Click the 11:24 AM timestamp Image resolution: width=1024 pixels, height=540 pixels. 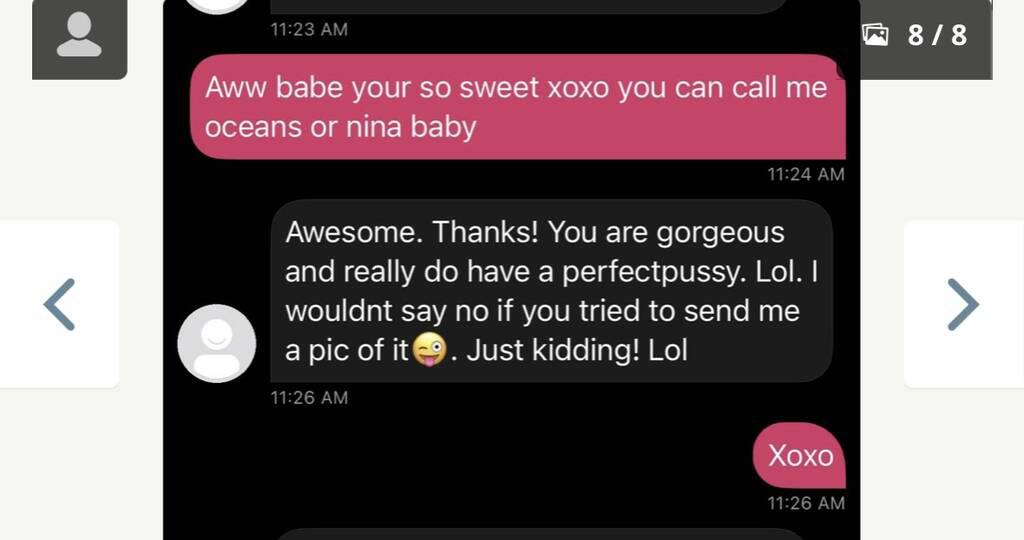pyautogui.click(x=805, y=174)
